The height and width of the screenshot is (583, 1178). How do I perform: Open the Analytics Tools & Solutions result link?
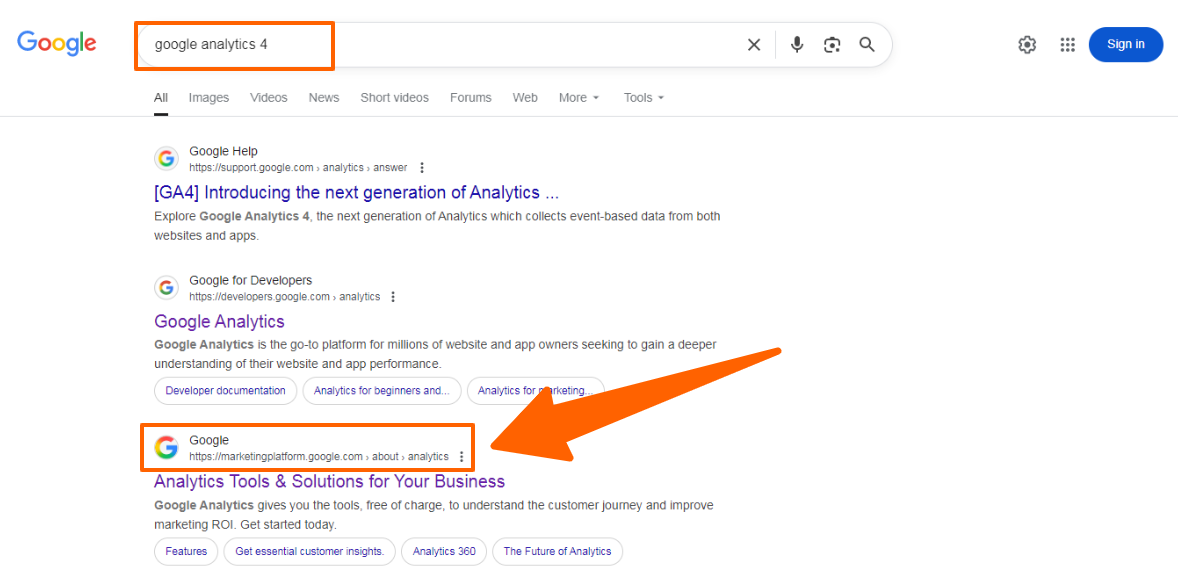(x=329, y=482)
